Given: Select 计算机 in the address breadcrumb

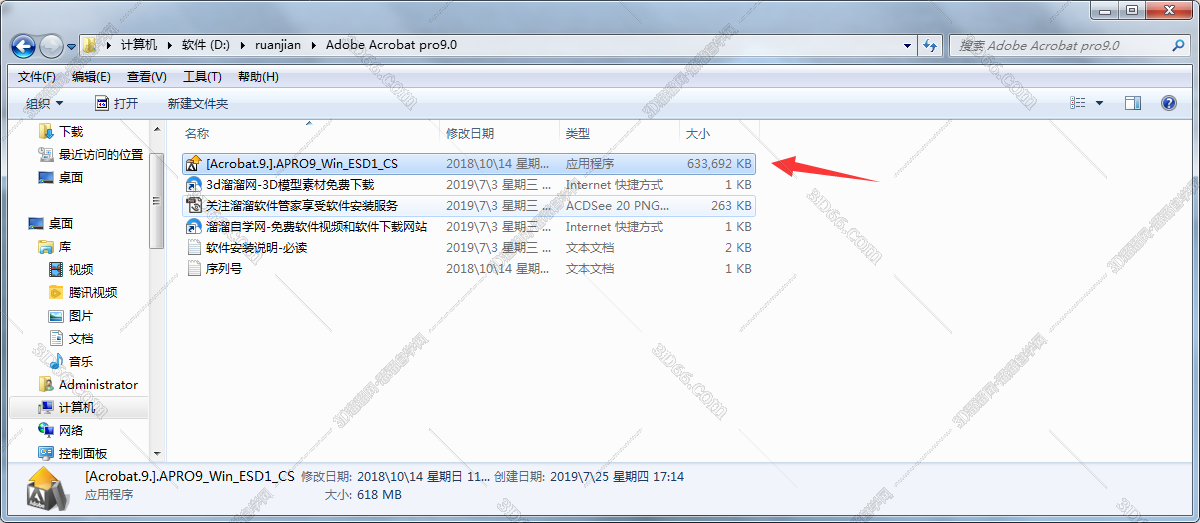Looking at the screenshot, I should coord(139,45).
